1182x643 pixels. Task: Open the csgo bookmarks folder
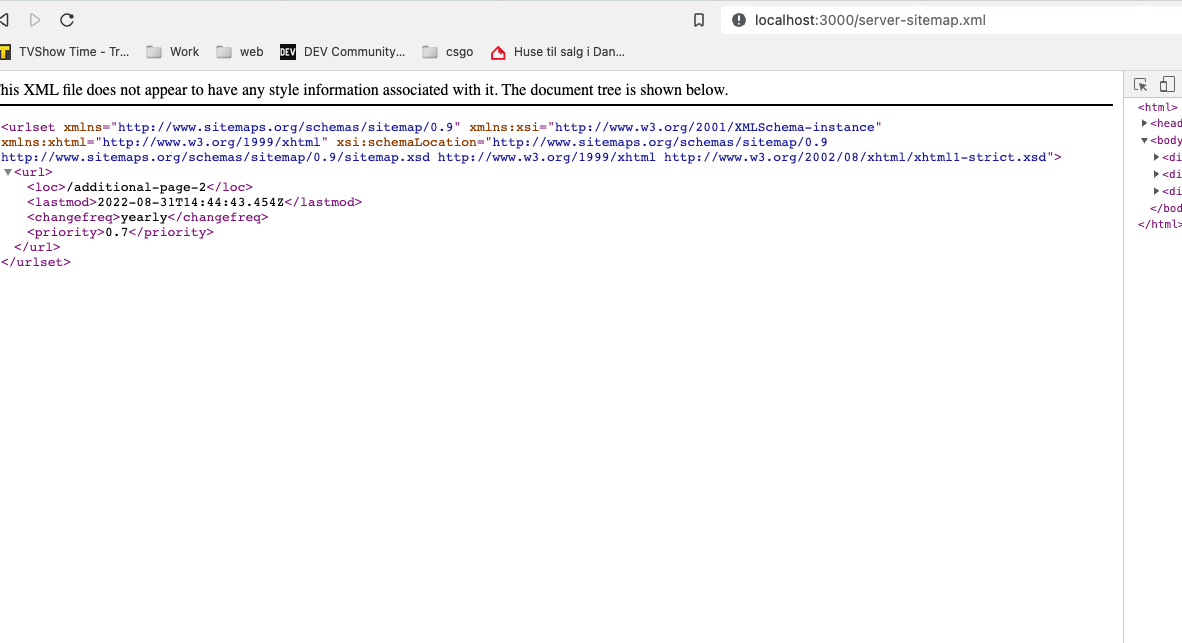pos(448,52)
